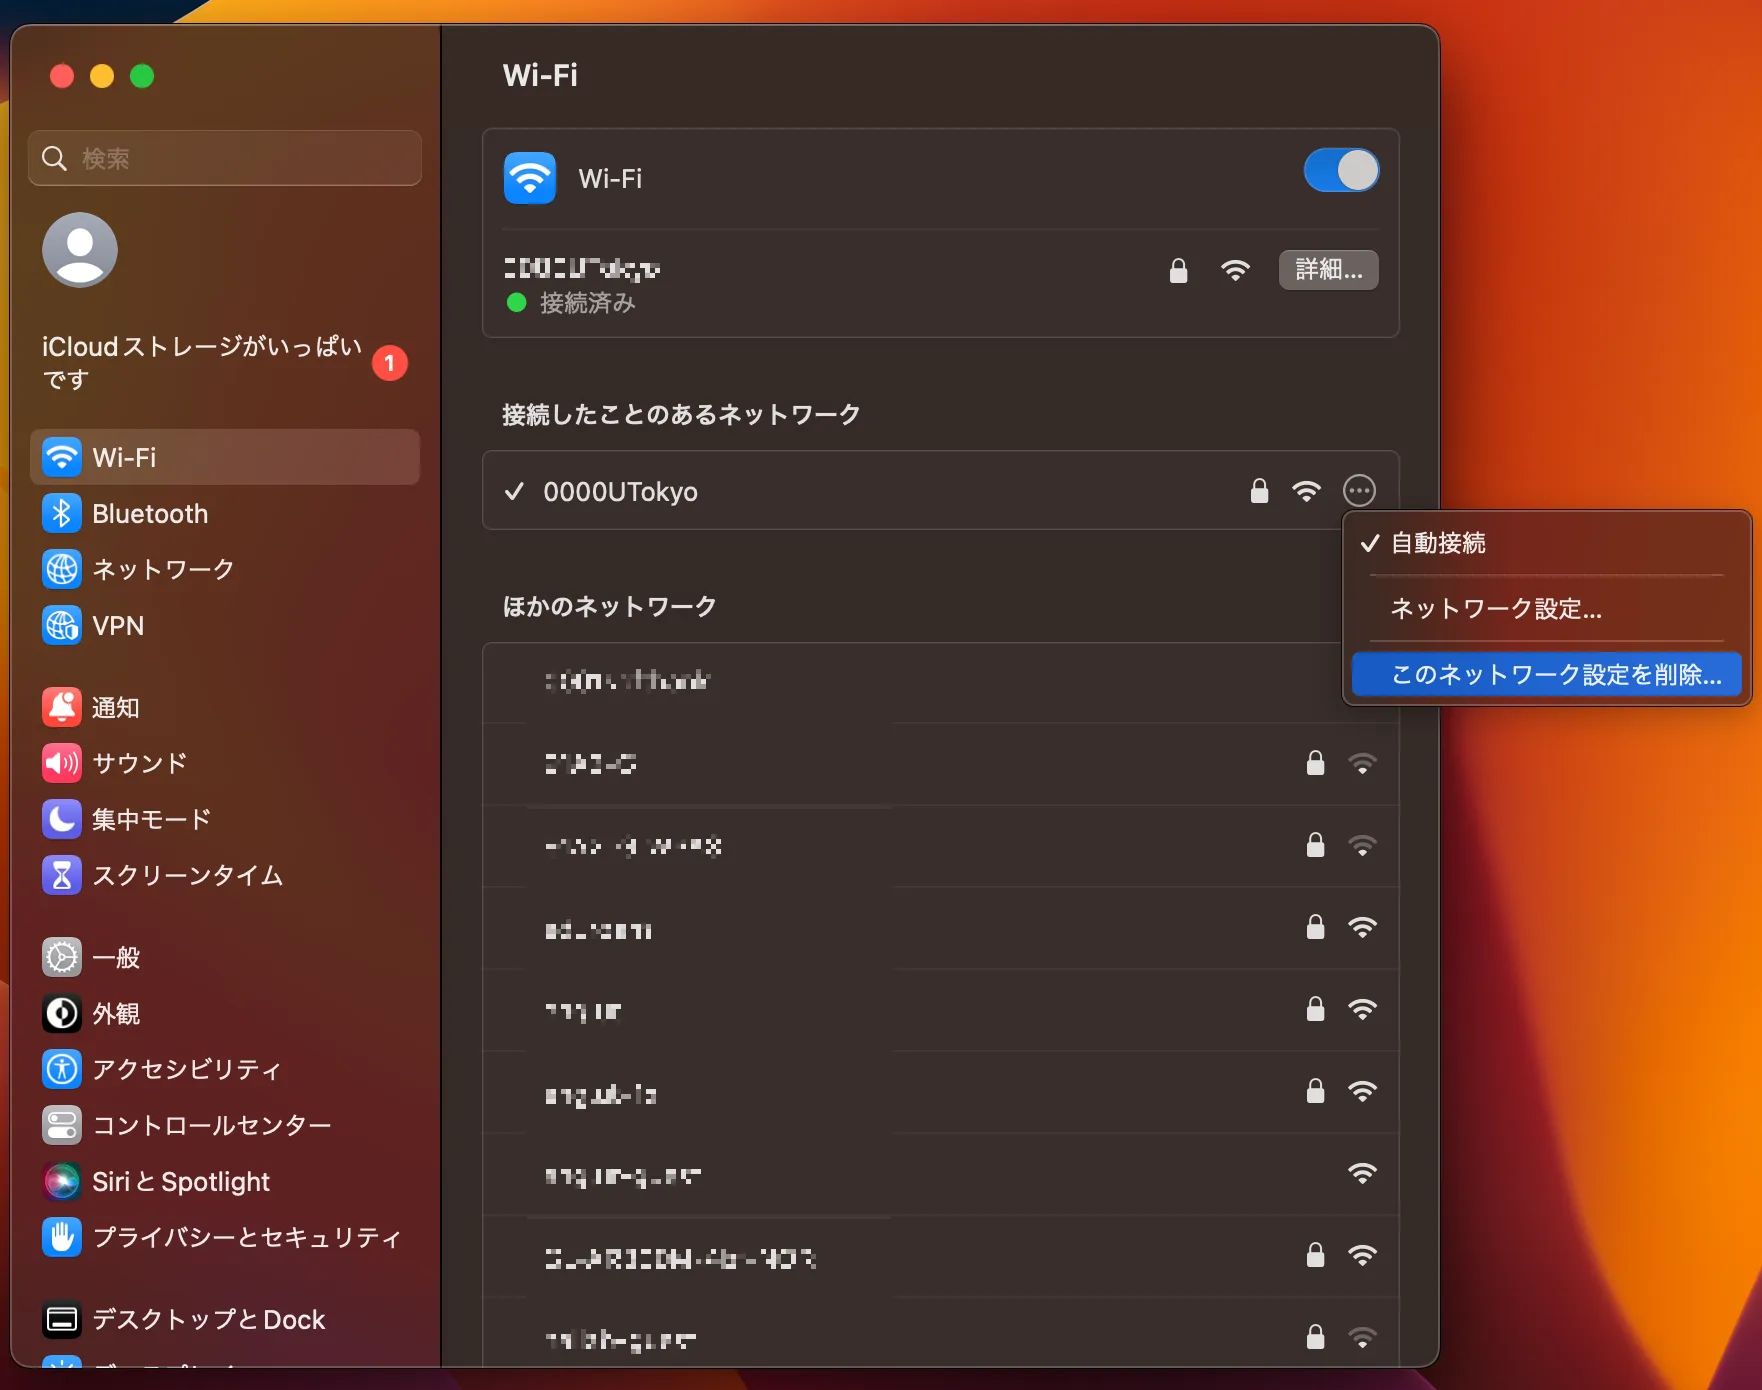Viewport: 1762px width, 1390px height.
Task: Open 集中モード moon icon
Action: [x=62, y=819]
